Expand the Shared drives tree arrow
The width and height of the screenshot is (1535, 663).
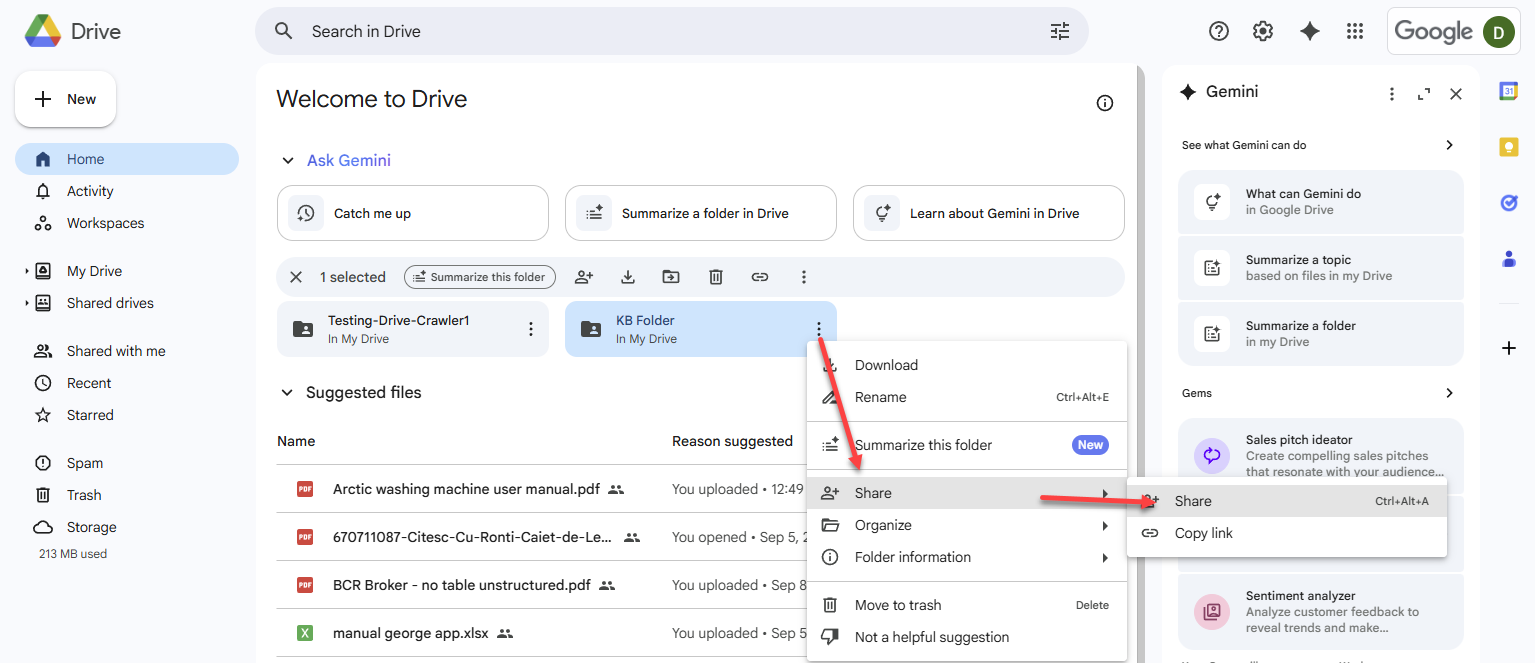coord(27,303)
